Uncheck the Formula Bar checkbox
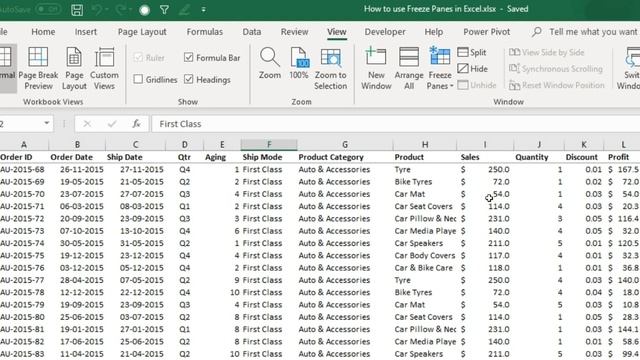Screen dimensions: 640x360 pyautogui.click(x=189, y=58)
